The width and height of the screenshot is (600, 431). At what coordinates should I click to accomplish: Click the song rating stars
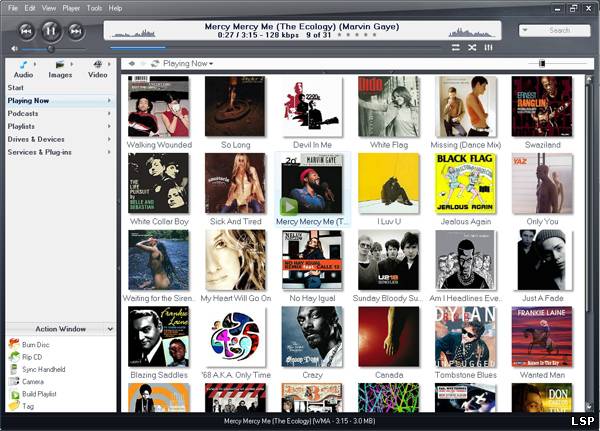(x=357, y=35)
